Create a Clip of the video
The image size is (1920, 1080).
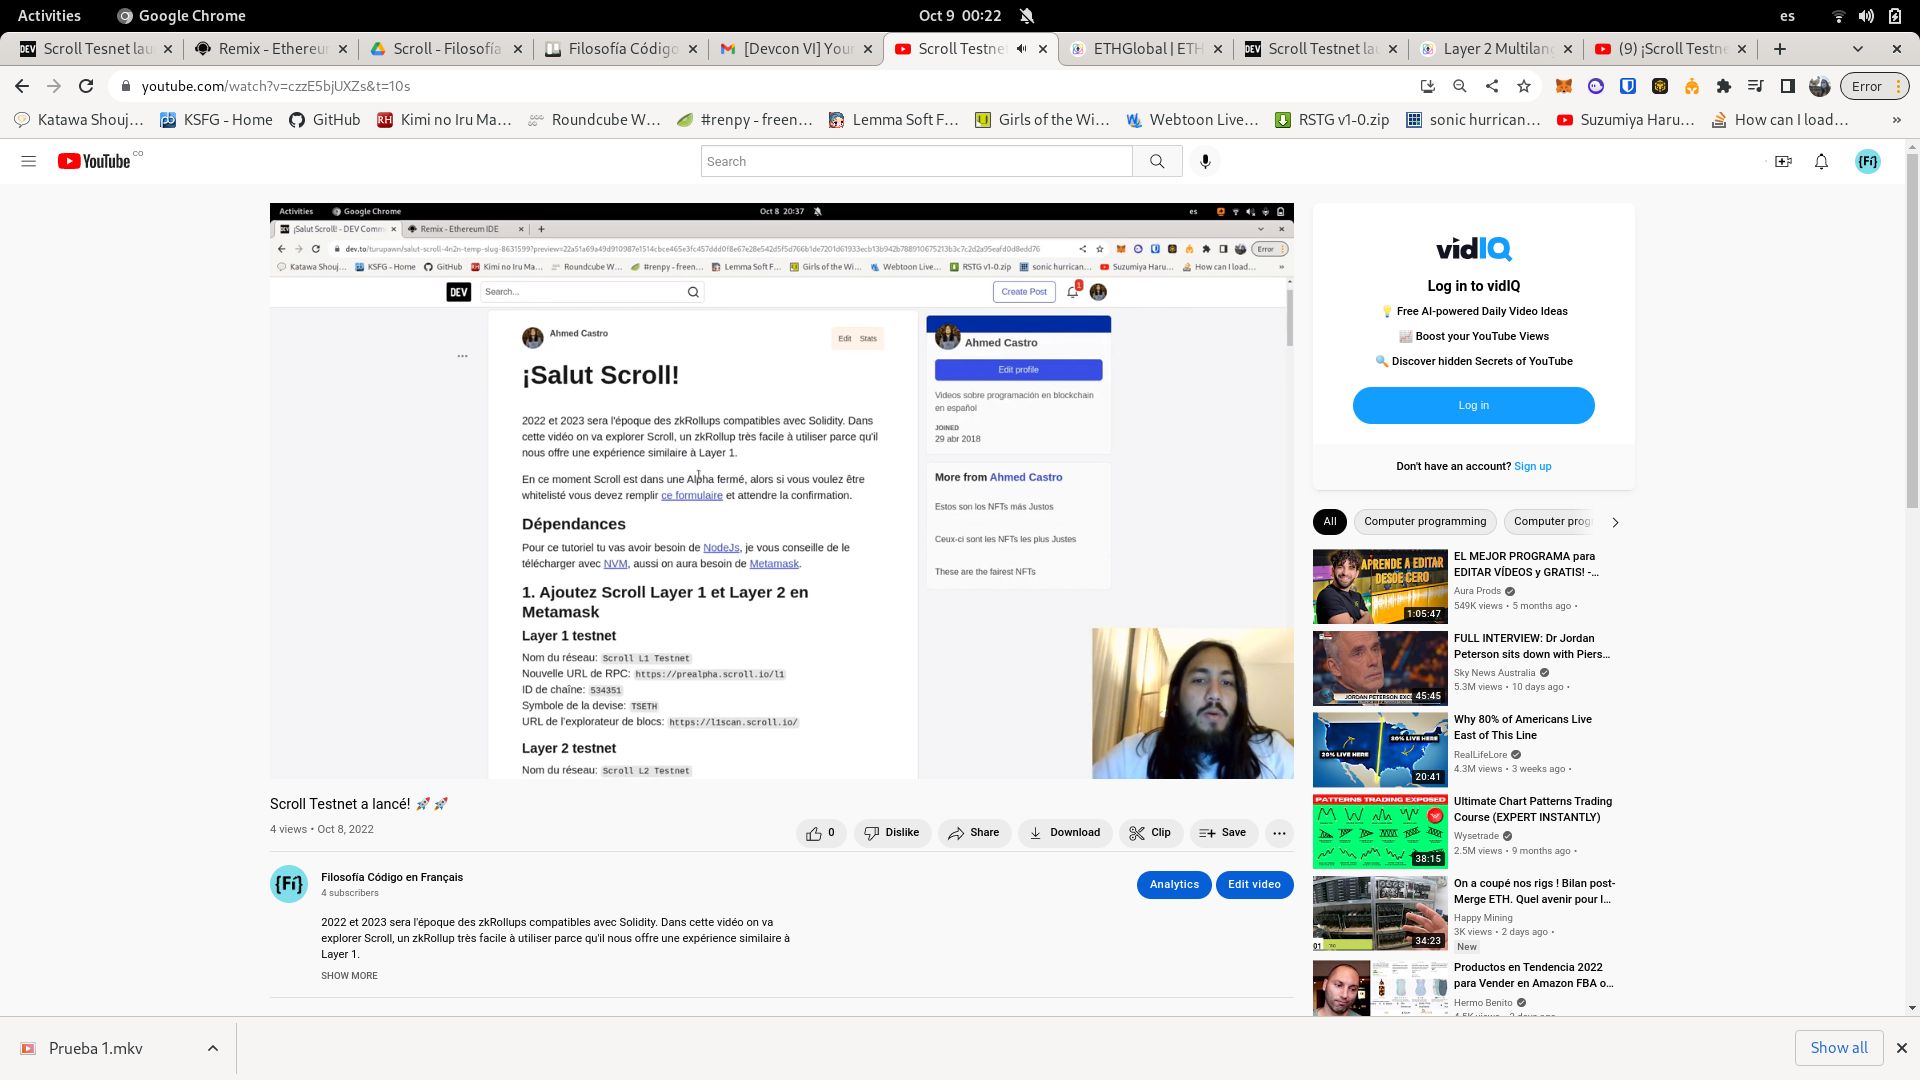pos(1150,832)
